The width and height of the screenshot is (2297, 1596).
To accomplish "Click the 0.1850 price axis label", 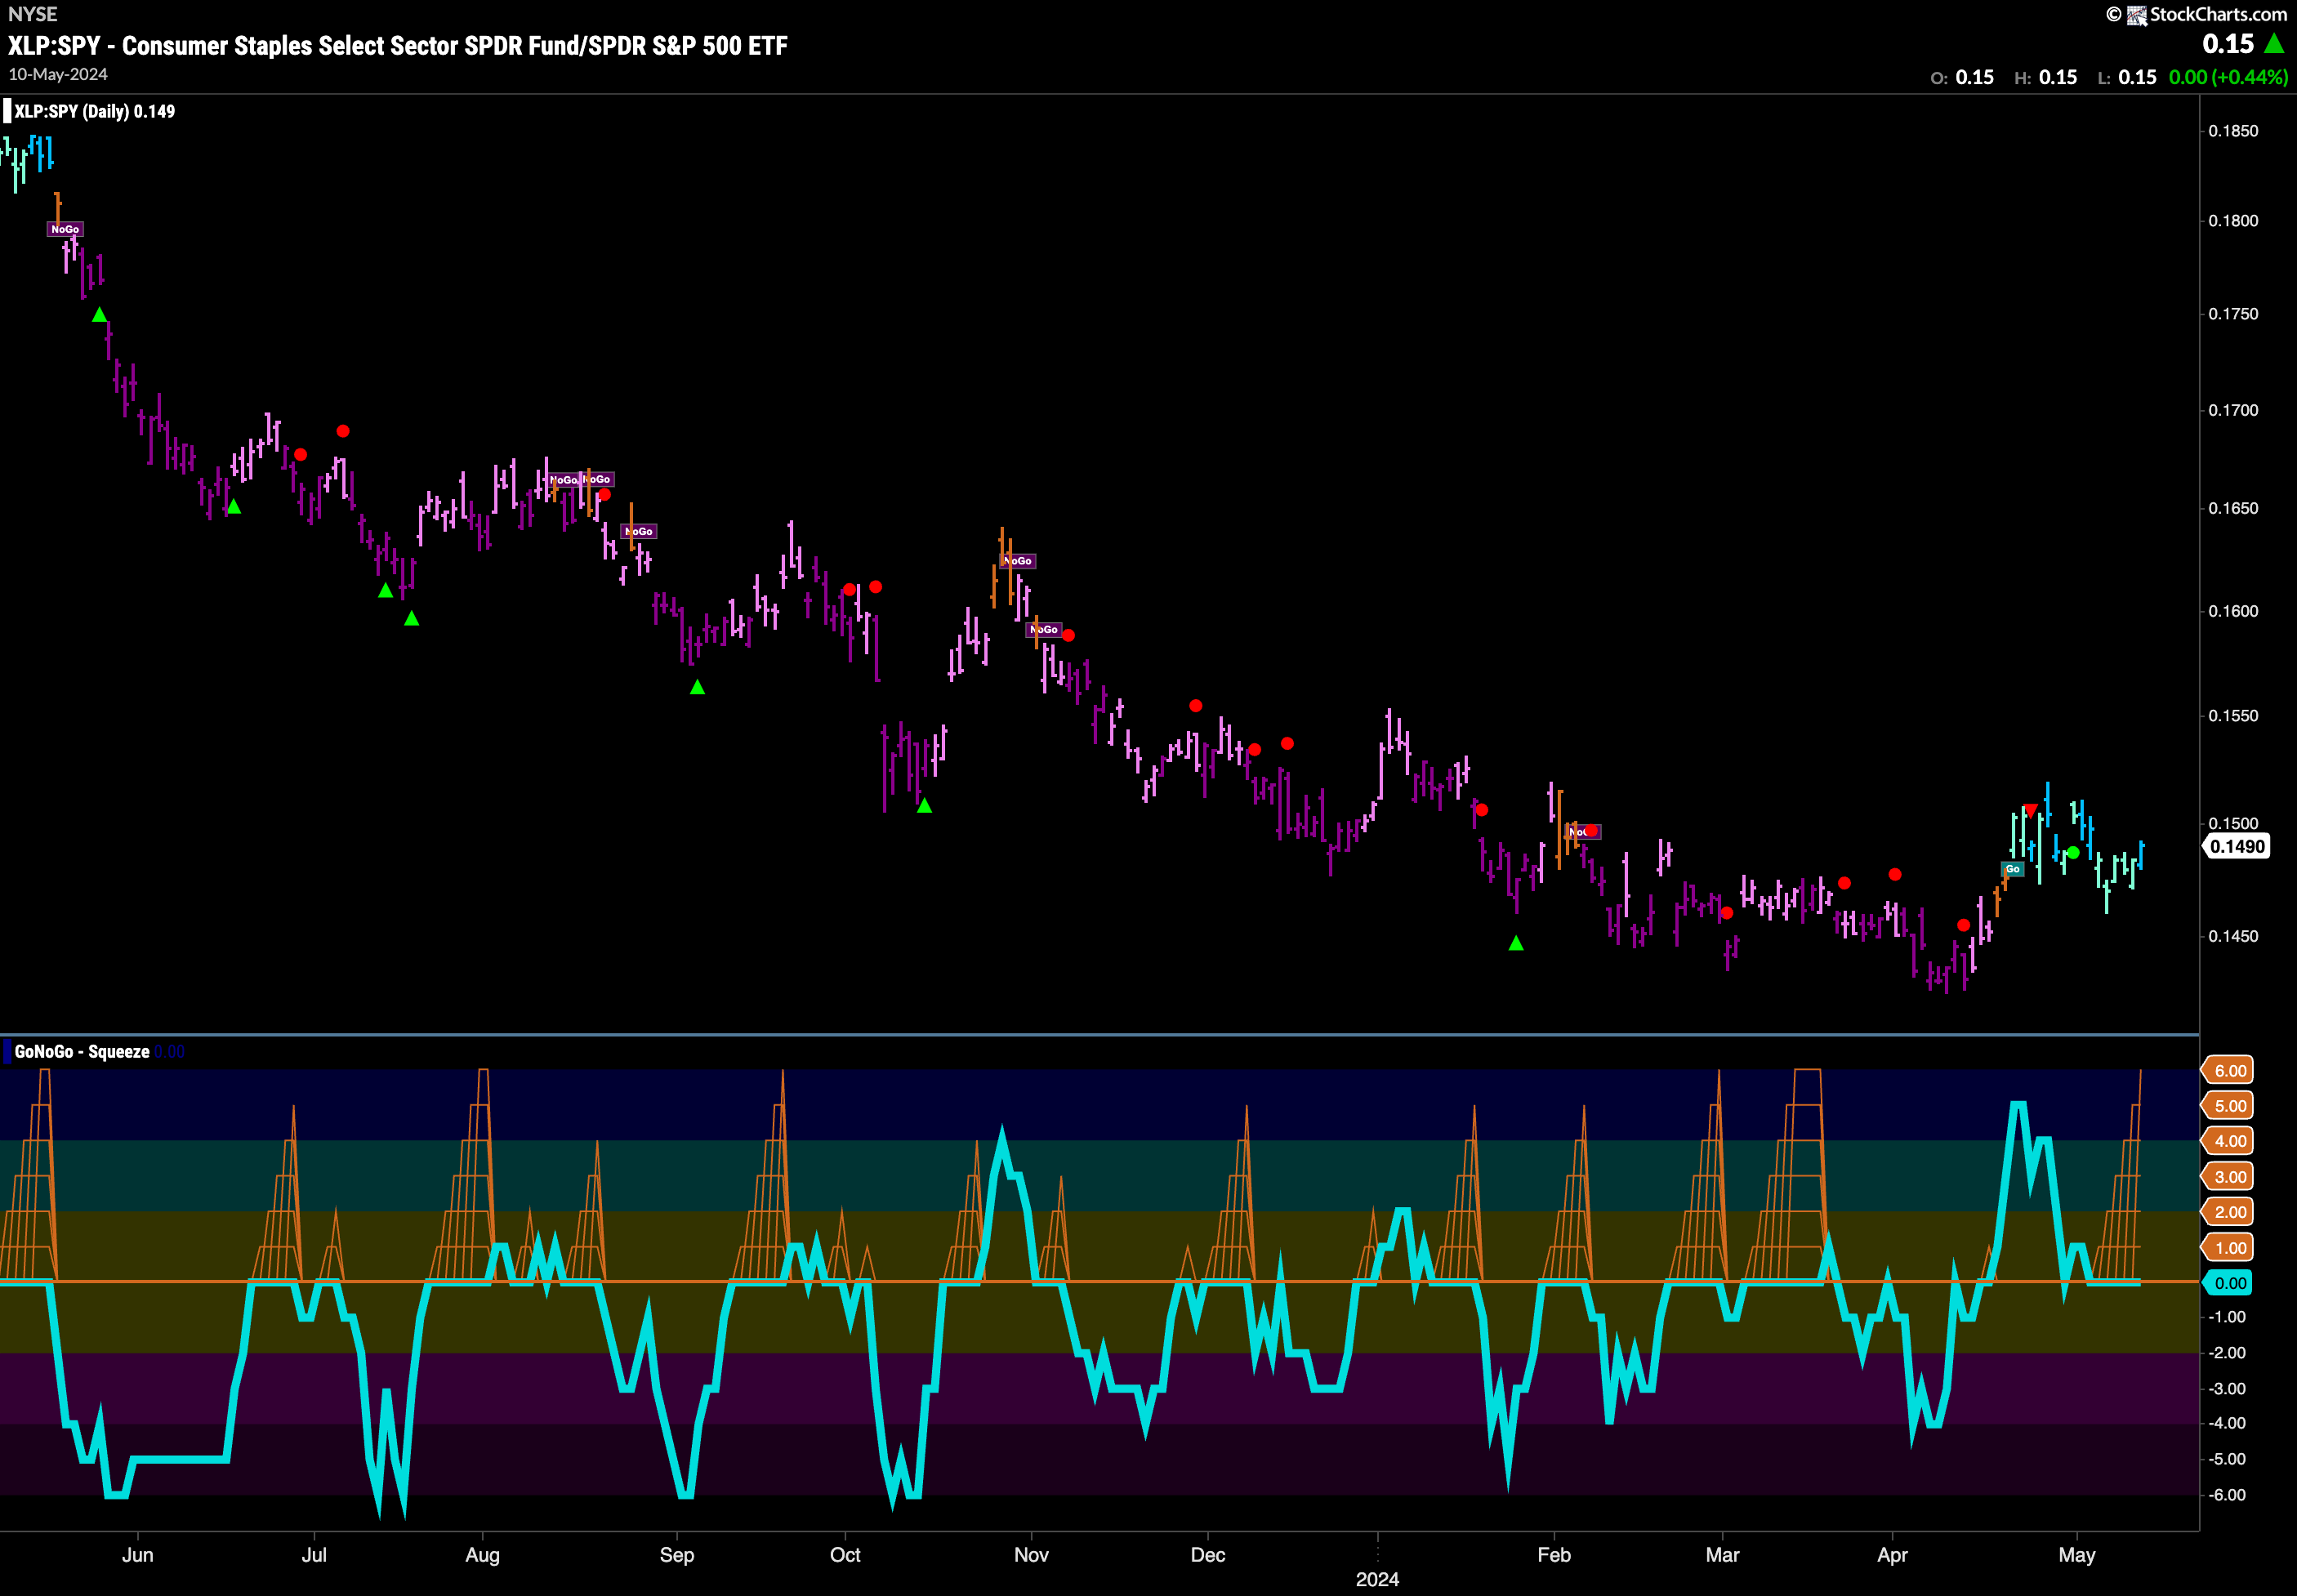I will point(2233,131).
